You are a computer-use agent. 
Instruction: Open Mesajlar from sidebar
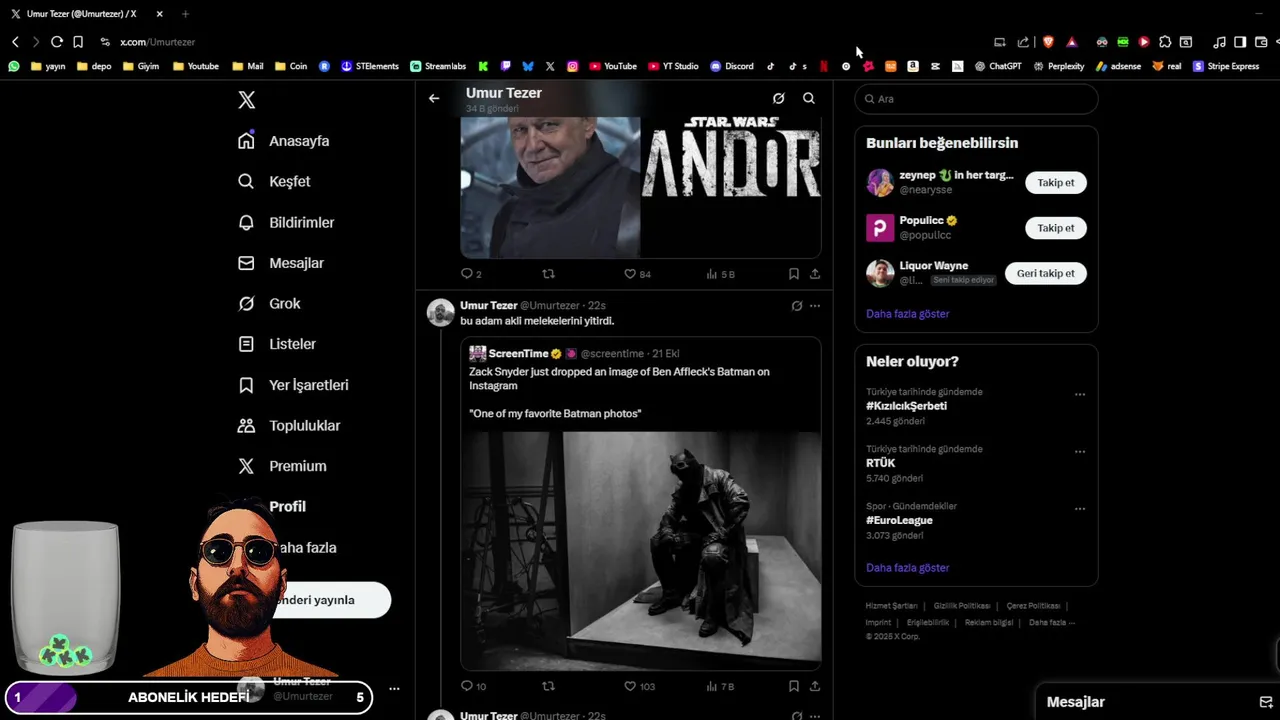click(x=281, y=263)
